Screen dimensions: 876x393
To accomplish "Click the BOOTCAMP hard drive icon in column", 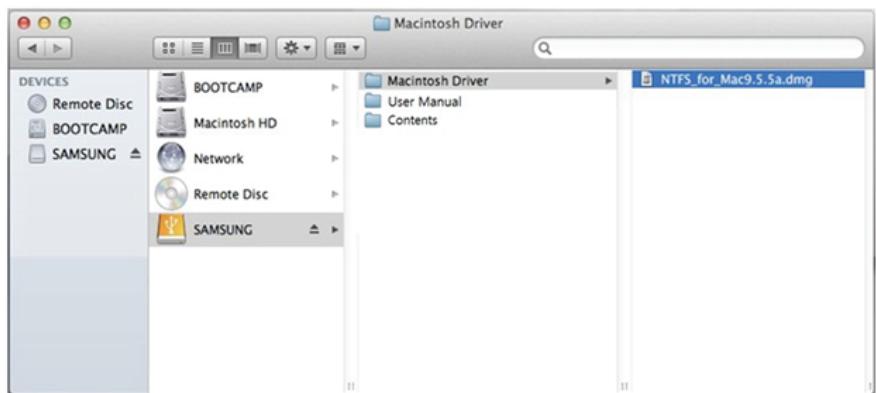I will (171, 87).
